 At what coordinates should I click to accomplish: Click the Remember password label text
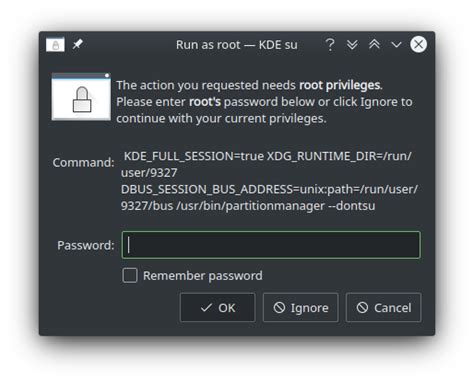tap(203, 276)
